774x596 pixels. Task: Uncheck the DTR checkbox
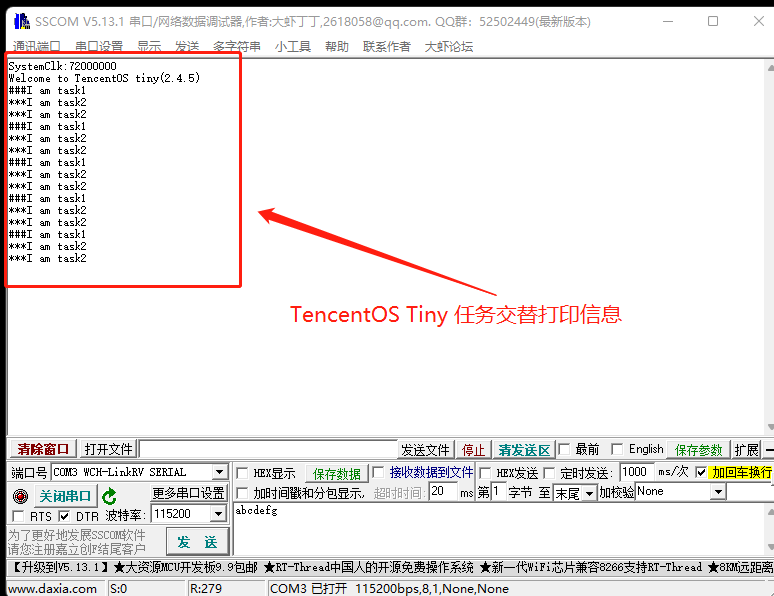coord(64,516)
